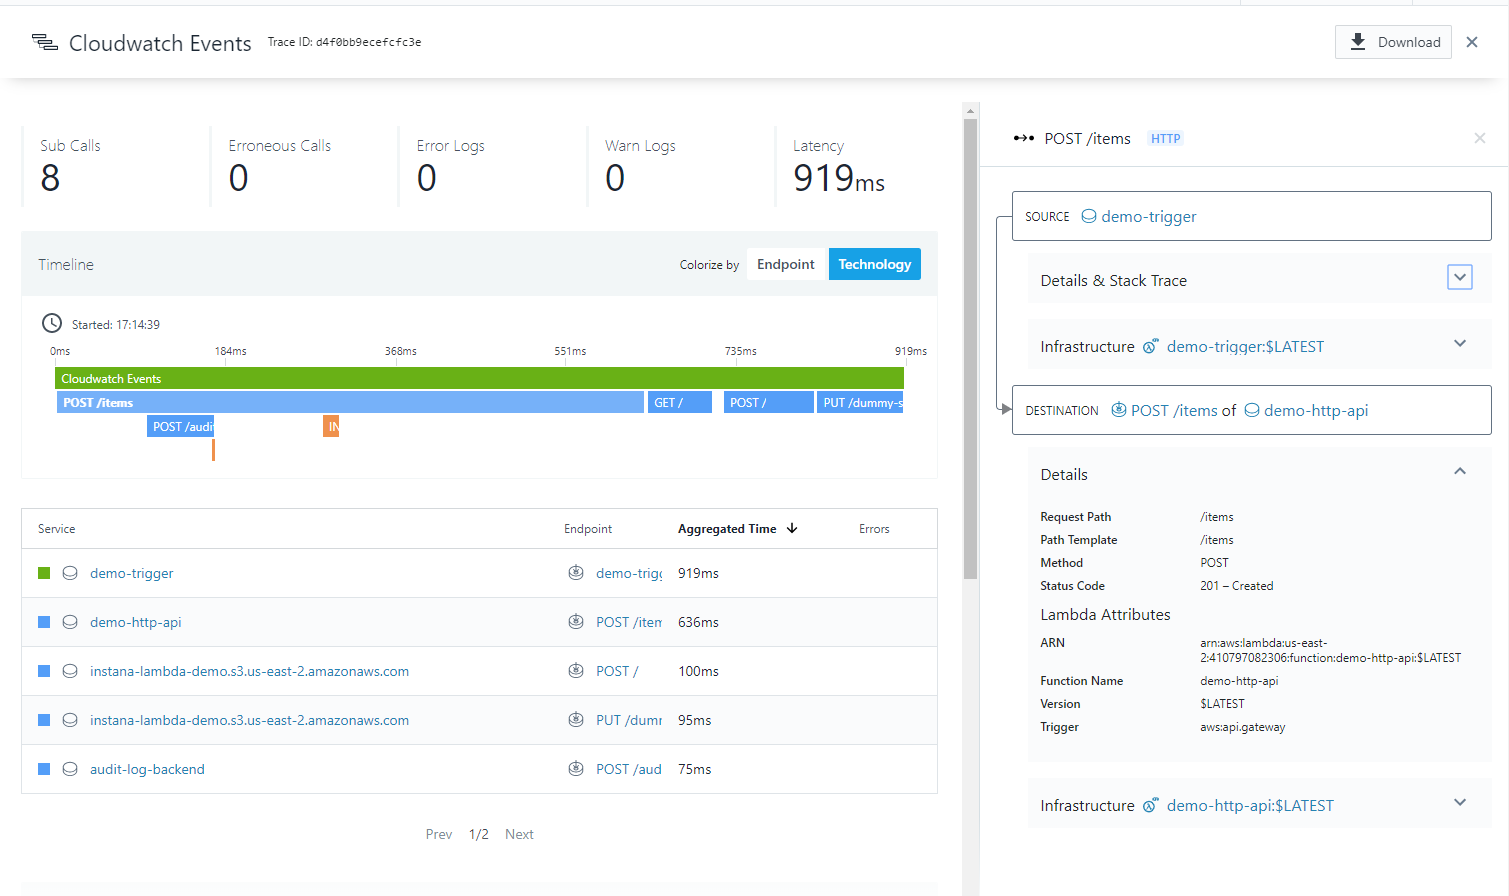Open POST /aud endpoint link in table

(629, 769)
